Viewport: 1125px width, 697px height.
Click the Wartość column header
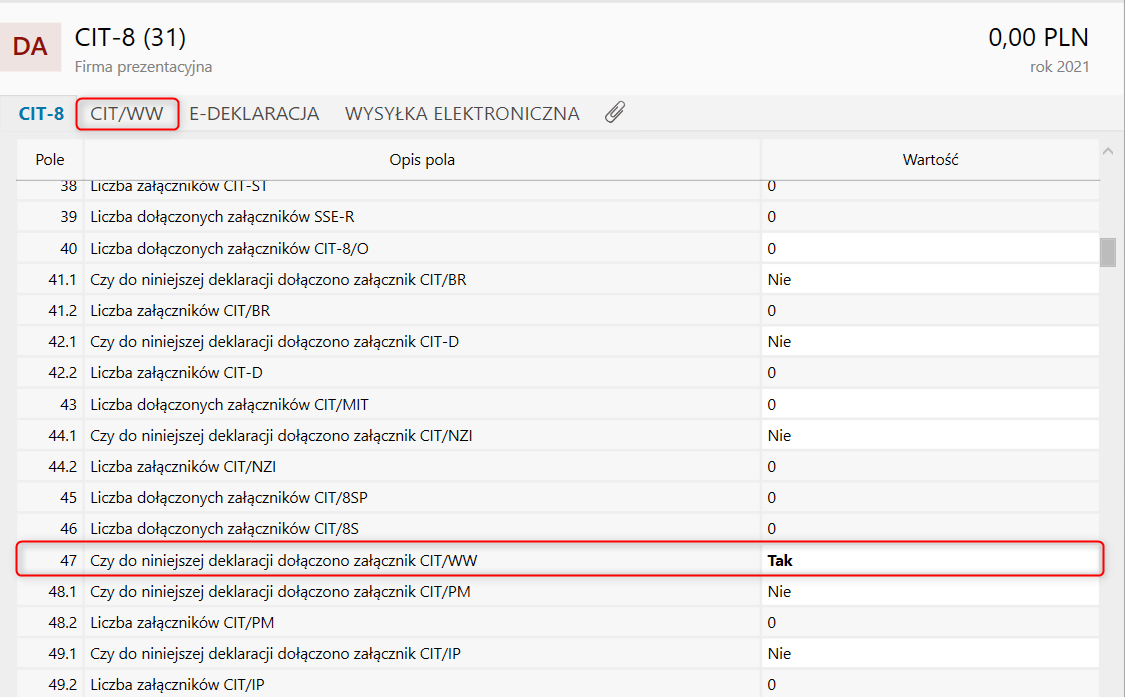click(930, 160)
